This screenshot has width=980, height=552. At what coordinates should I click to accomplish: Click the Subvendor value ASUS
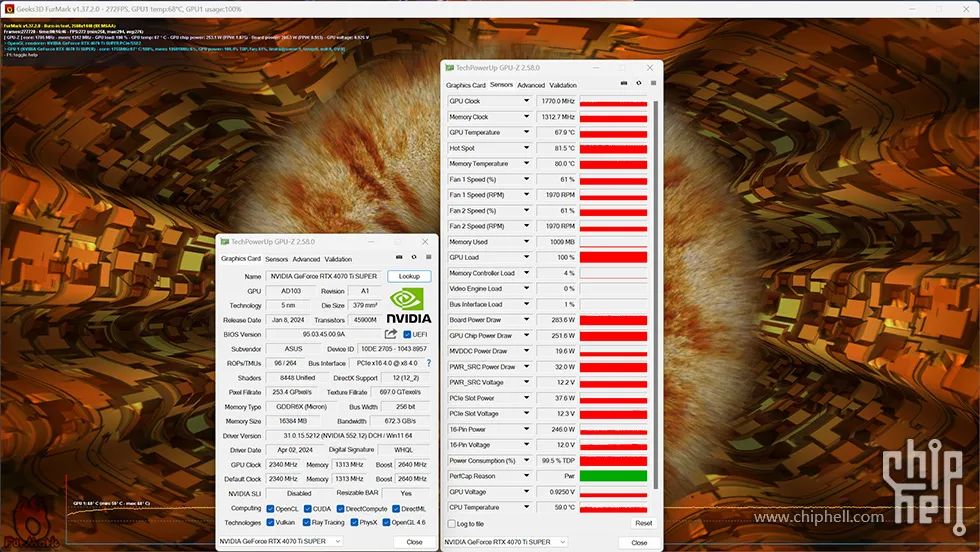click(x=293, y=349)
